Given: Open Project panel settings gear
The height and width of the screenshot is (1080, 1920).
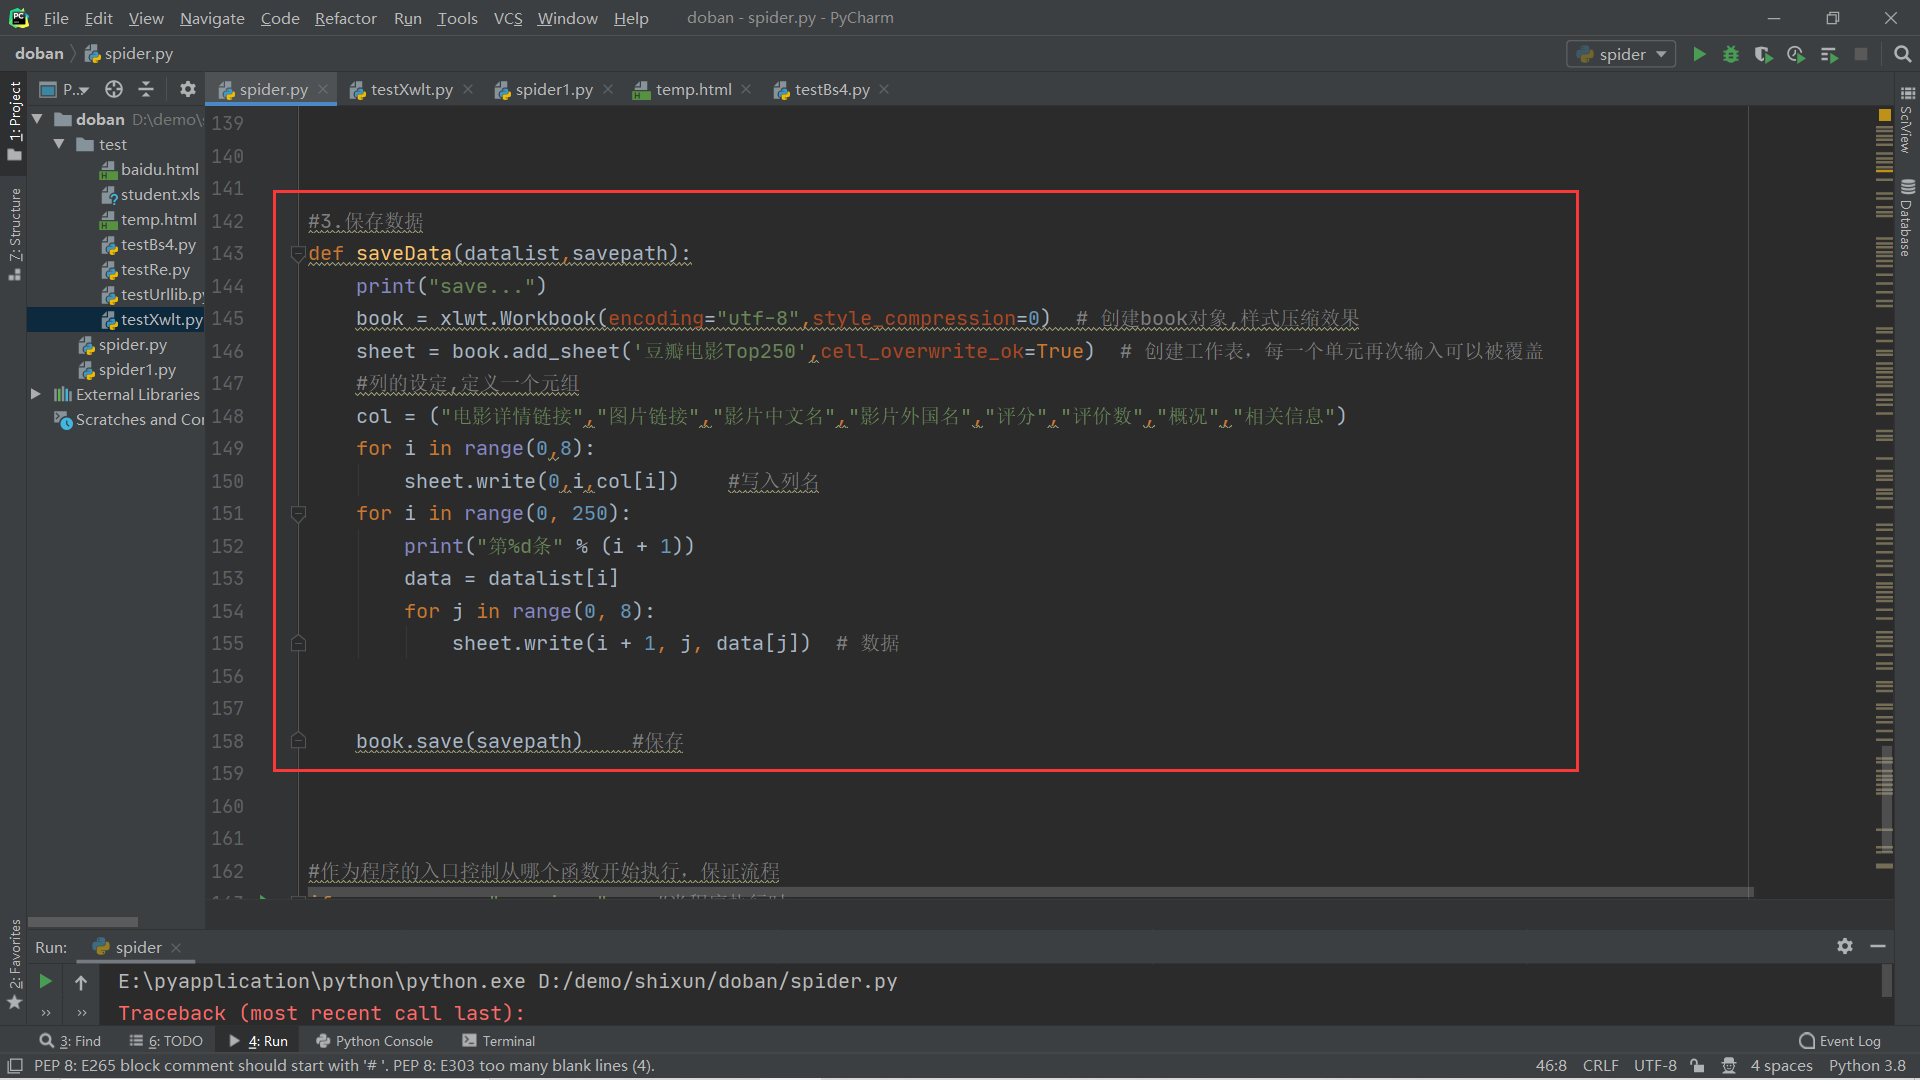Looking at the screenshot, I should (187, 89).
